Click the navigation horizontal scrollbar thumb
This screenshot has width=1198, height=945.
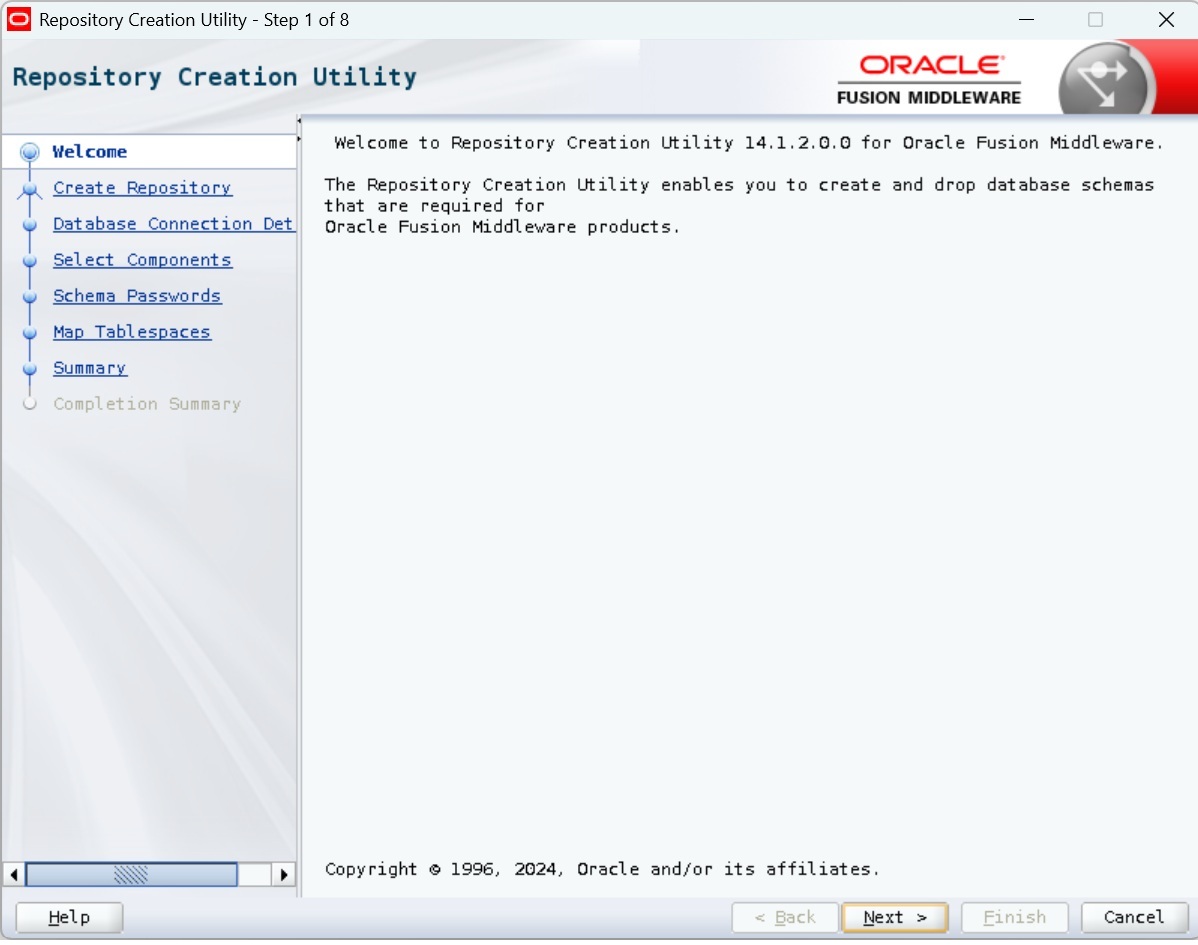click(131, 874)
